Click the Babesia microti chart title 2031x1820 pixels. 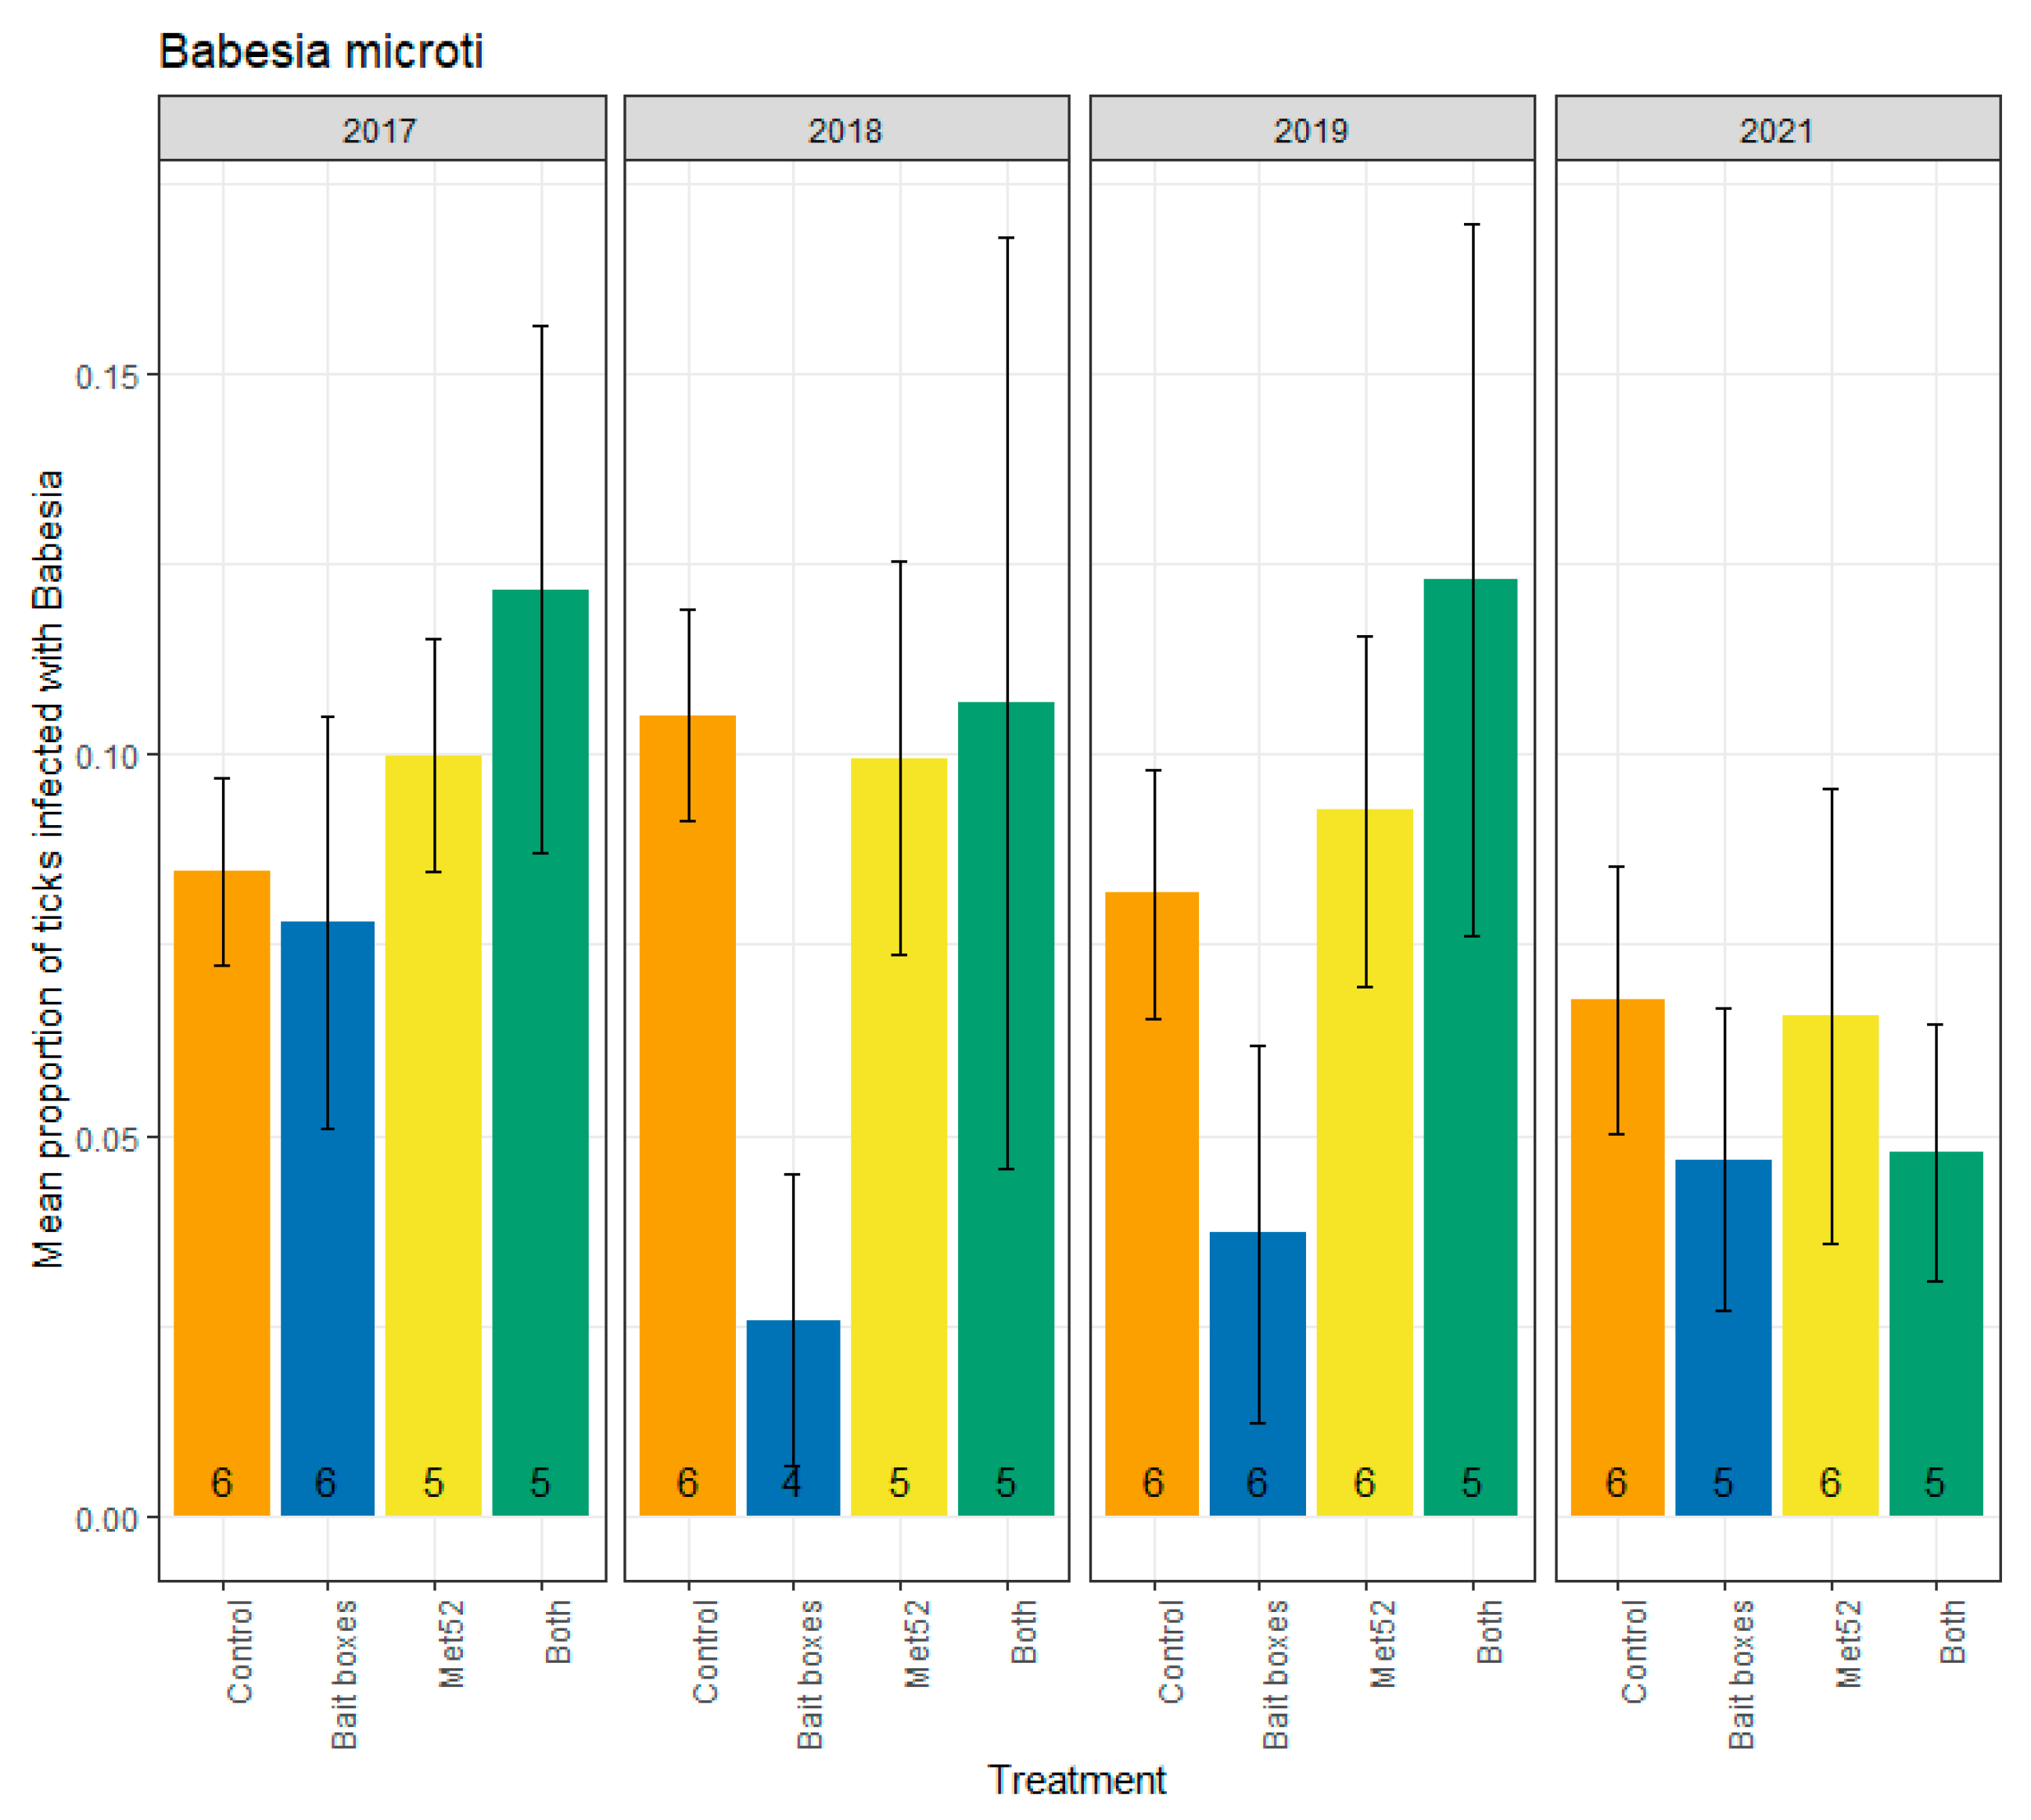321,51
